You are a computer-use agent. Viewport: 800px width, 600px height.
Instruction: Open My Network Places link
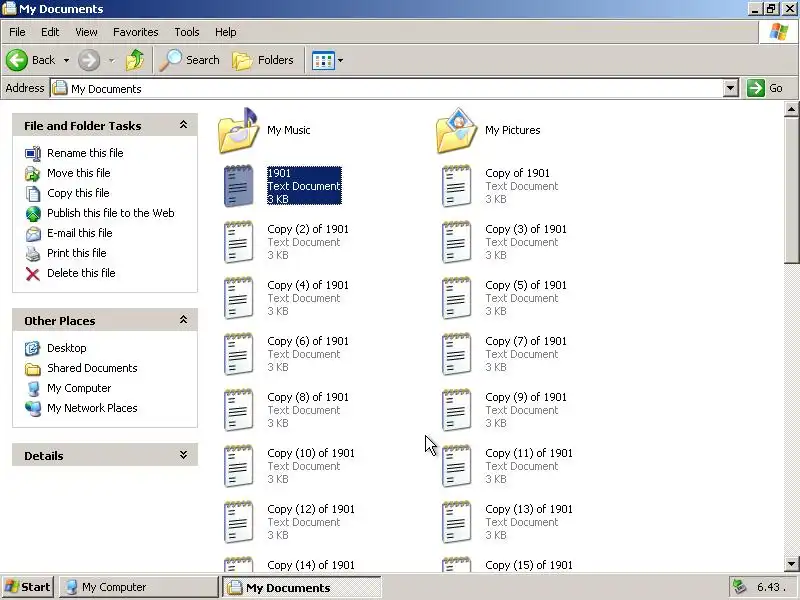pos(92,408)
